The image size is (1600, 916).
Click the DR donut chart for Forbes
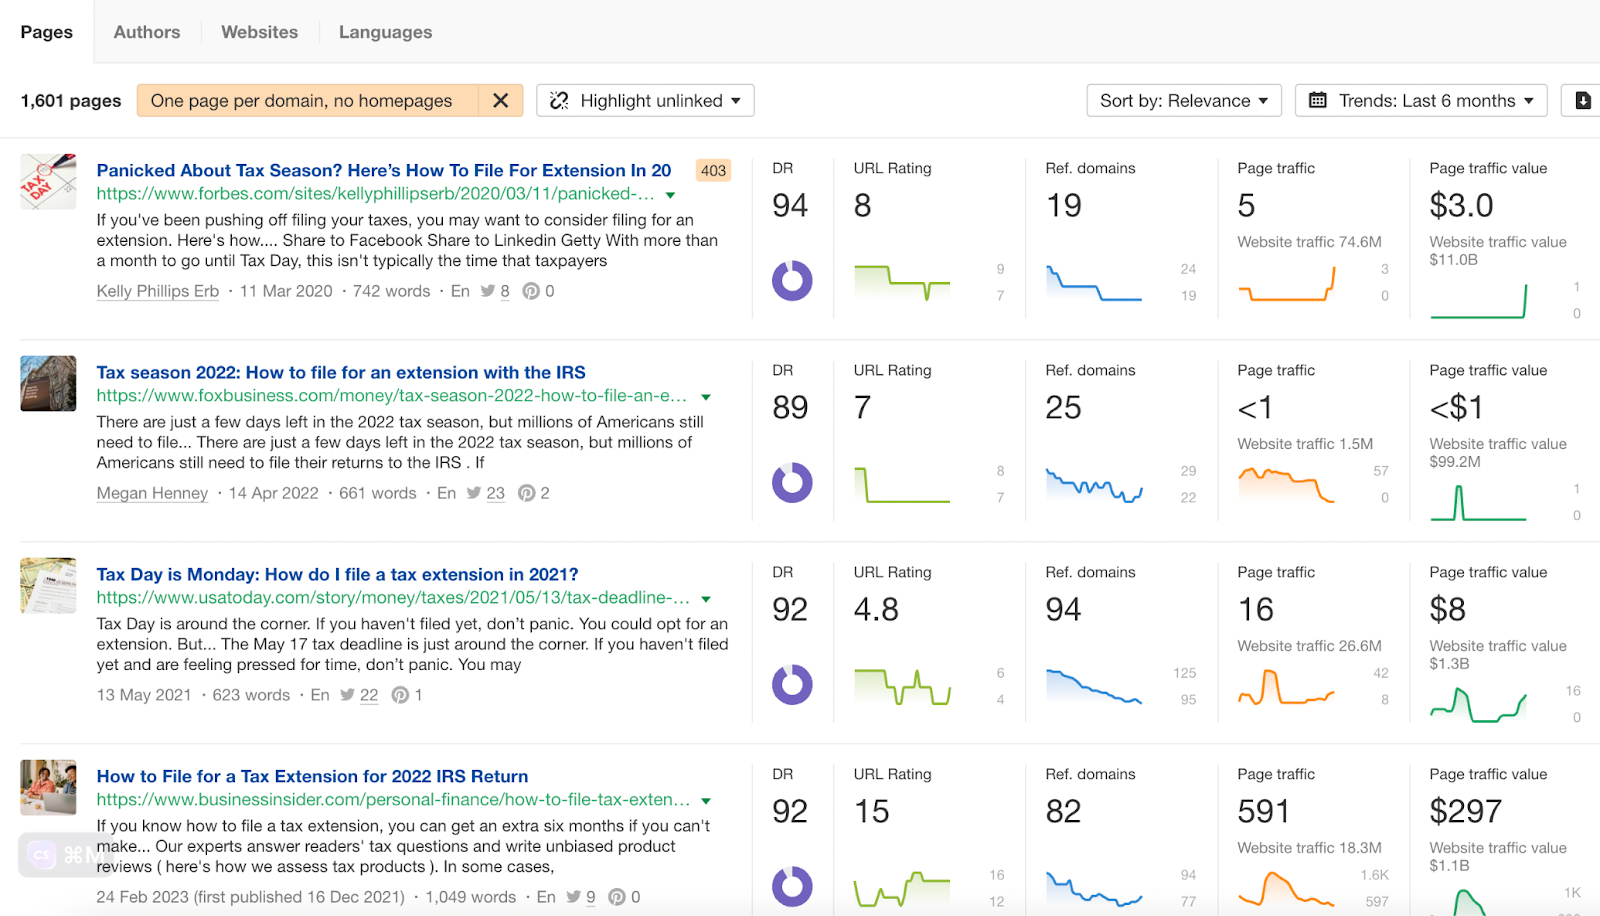pyautogui.click(x=792, y=281)
